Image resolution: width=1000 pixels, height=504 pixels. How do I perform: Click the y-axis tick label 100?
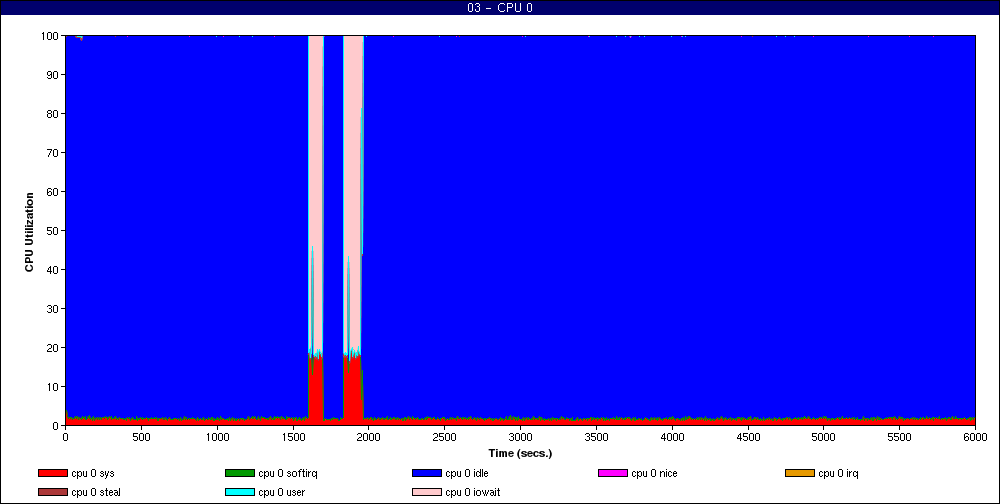(52, 36)
